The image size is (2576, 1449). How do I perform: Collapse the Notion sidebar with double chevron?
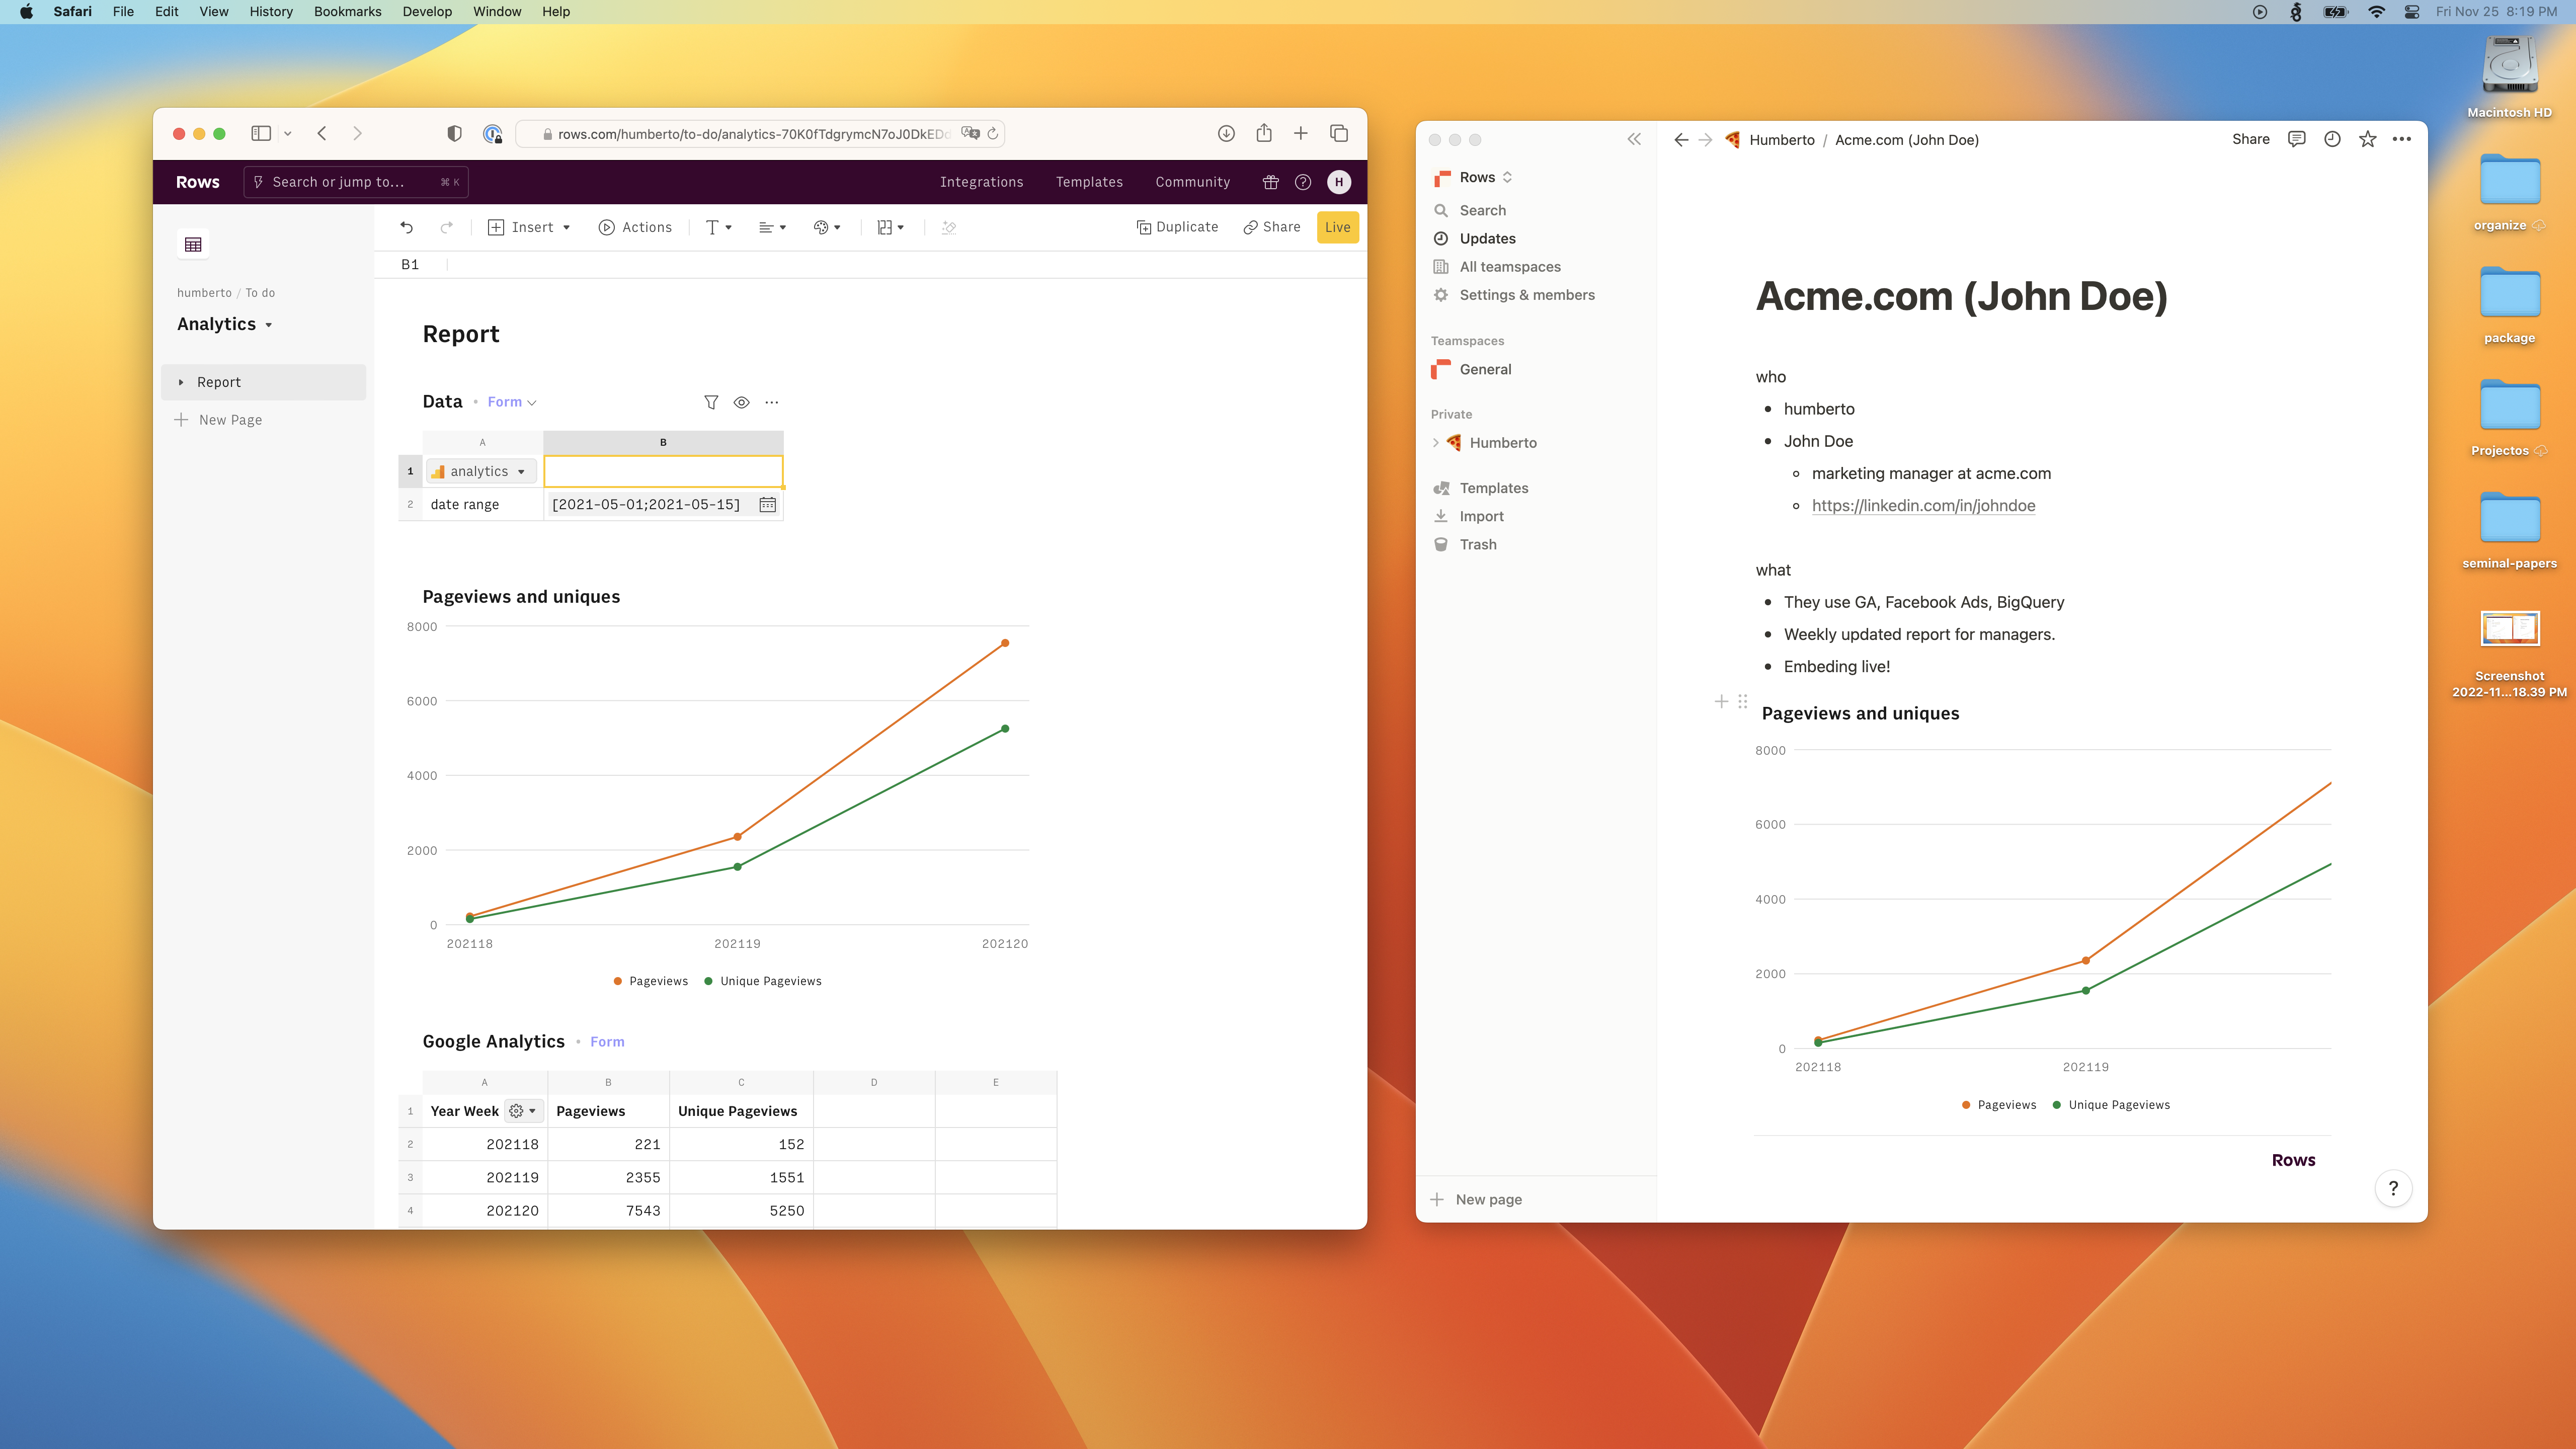pyautogui.click(x=1634, y=139)
